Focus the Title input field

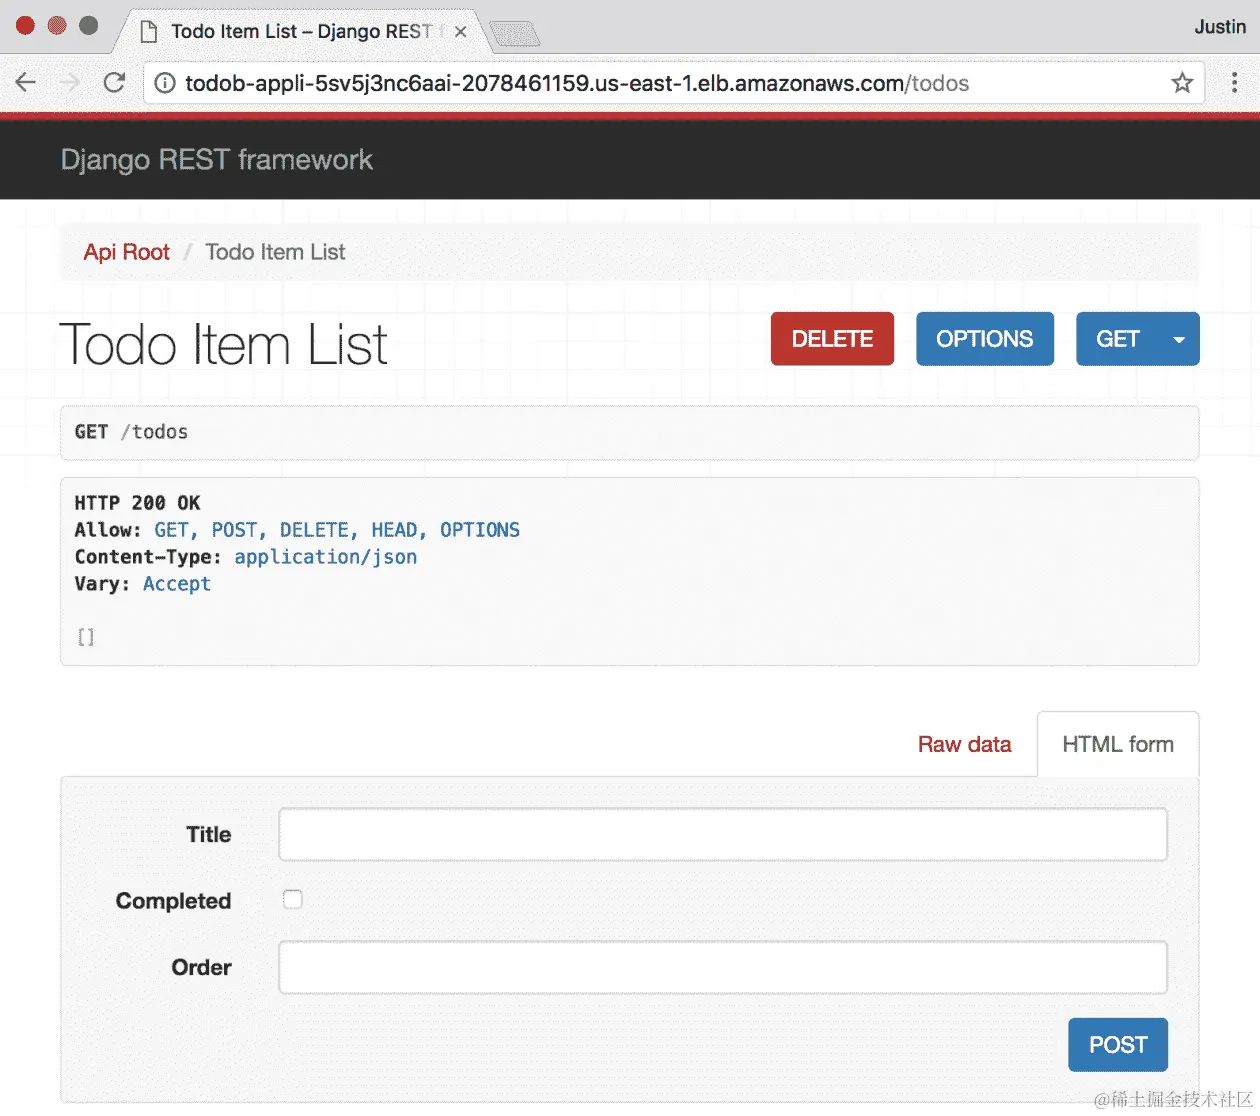(723, 834)
